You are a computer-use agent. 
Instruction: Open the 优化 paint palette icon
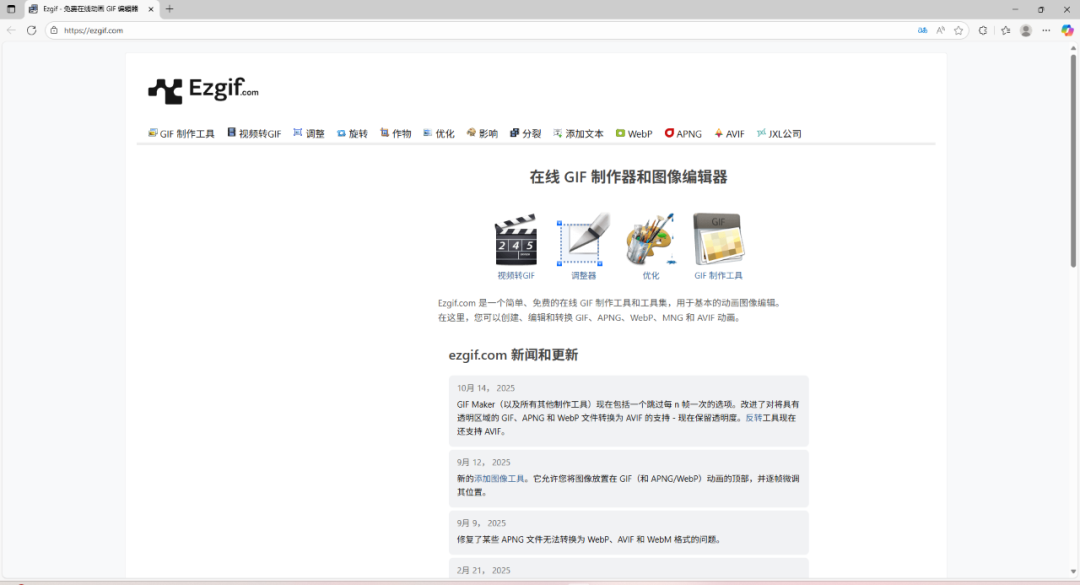651,240
